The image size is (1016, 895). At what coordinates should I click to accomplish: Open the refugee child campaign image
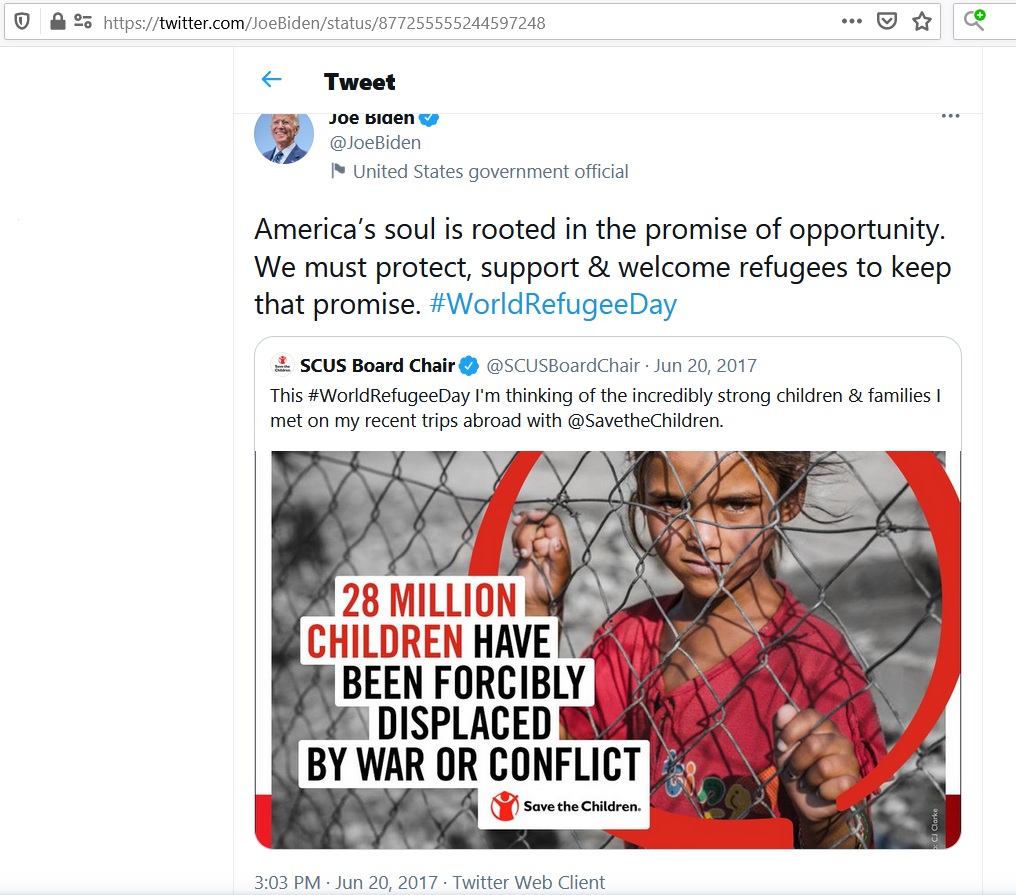[x=607, y=649]
